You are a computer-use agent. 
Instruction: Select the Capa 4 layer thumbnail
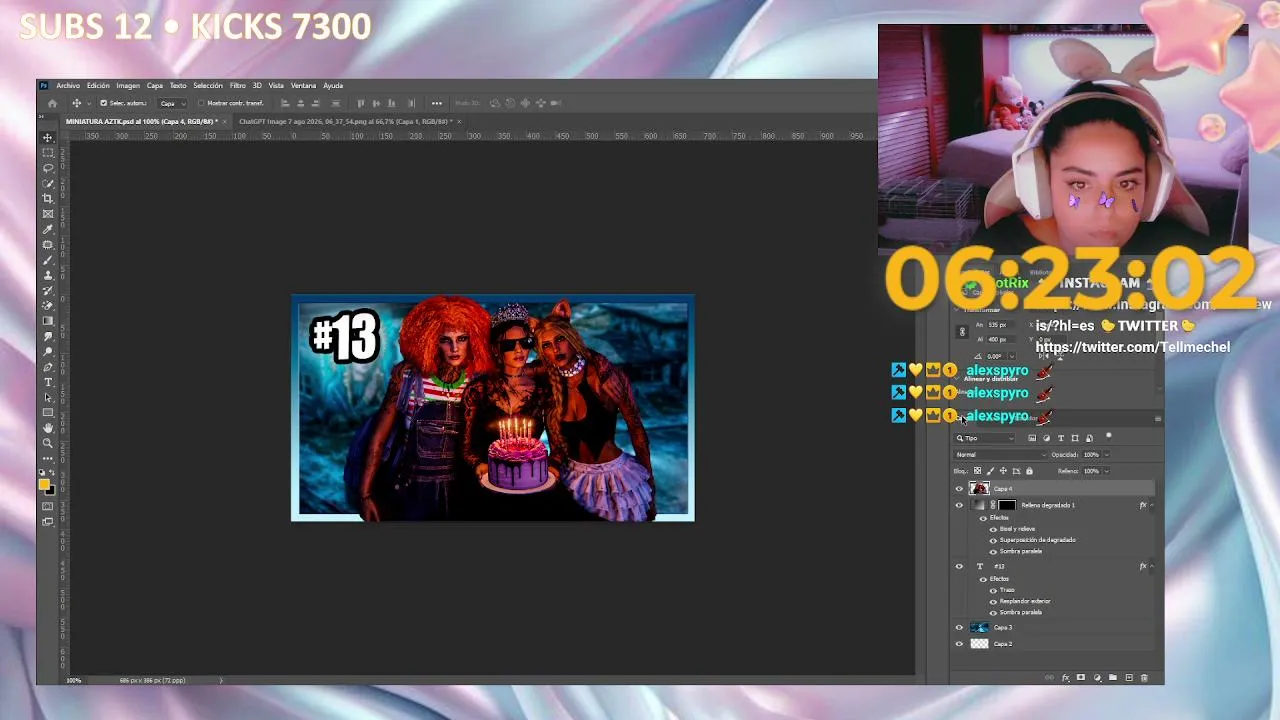(x=979, y=489)
